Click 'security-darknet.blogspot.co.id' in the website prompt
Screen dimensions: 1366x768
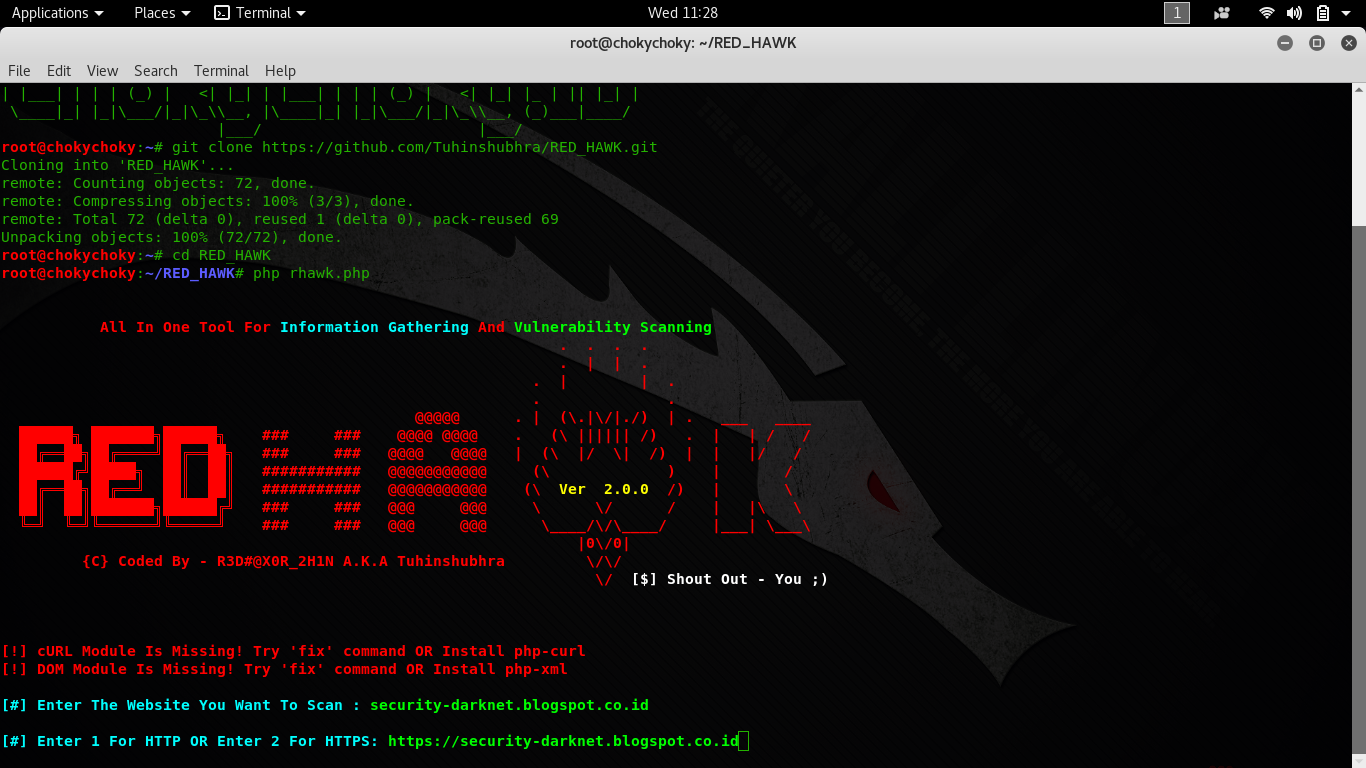tap(509, 705)
